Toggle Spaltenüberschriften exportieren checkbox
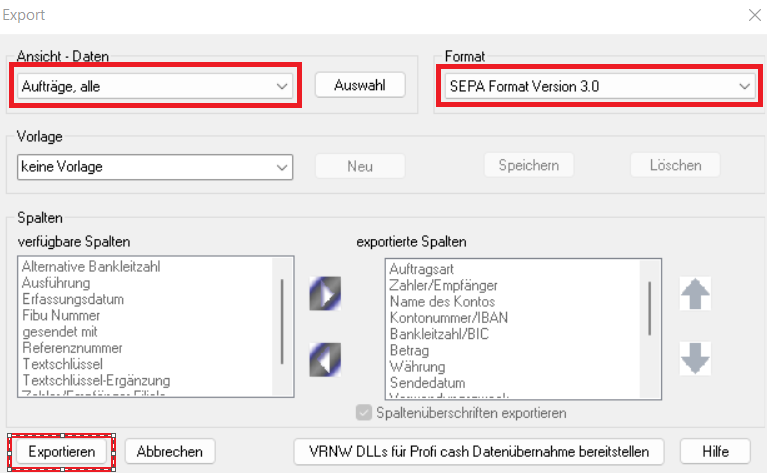Image resolution: width=767 pixels, height=473 pixels. tap(363, 413)
